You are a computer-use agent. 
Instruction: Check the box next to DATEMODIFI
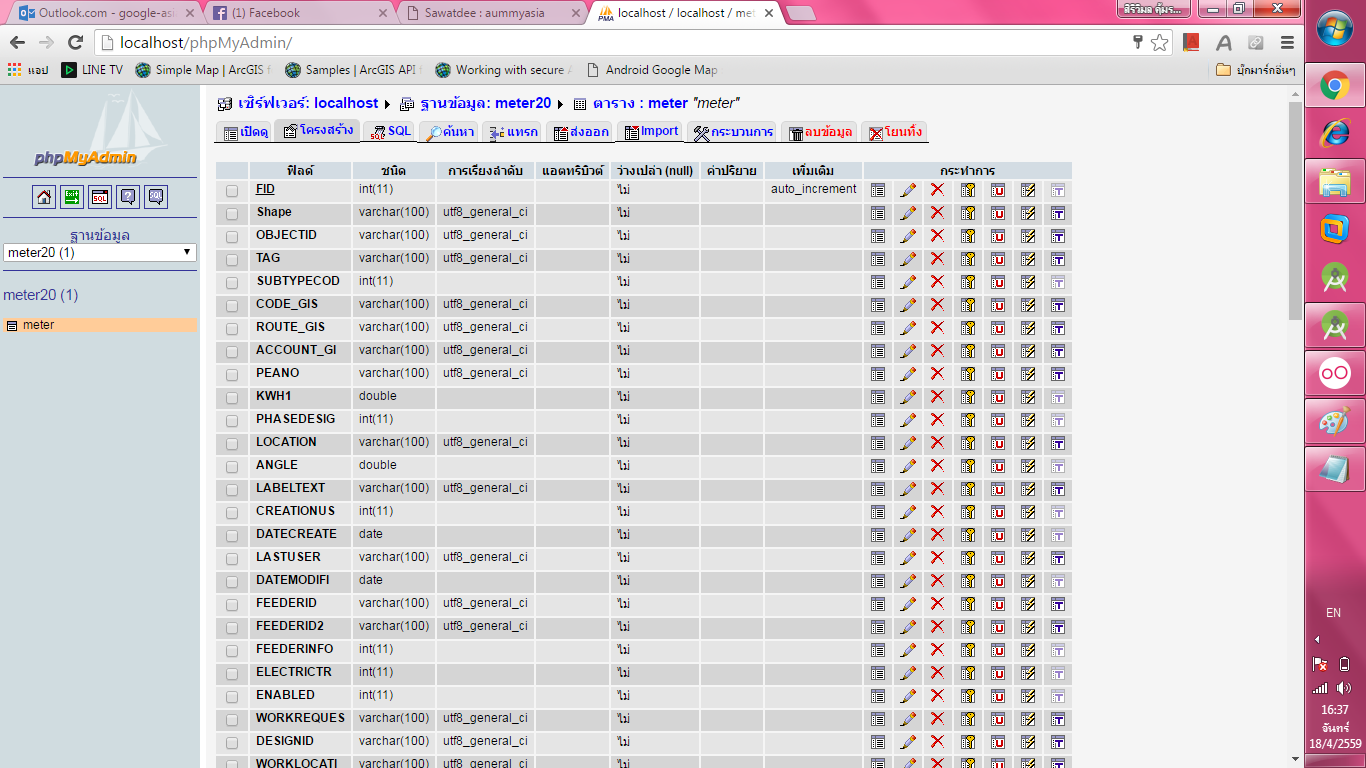click(x=232, y=581)
